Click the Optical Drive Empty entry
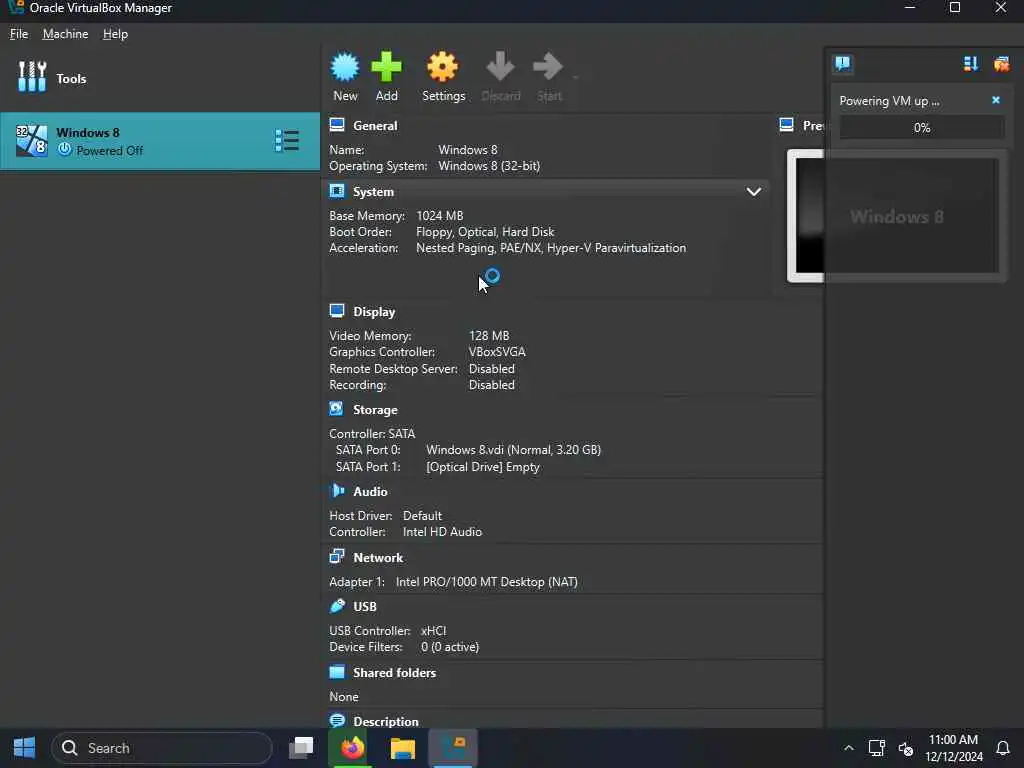The height and width of the screenshot is (768, 1024). click(x=483, y=467)
